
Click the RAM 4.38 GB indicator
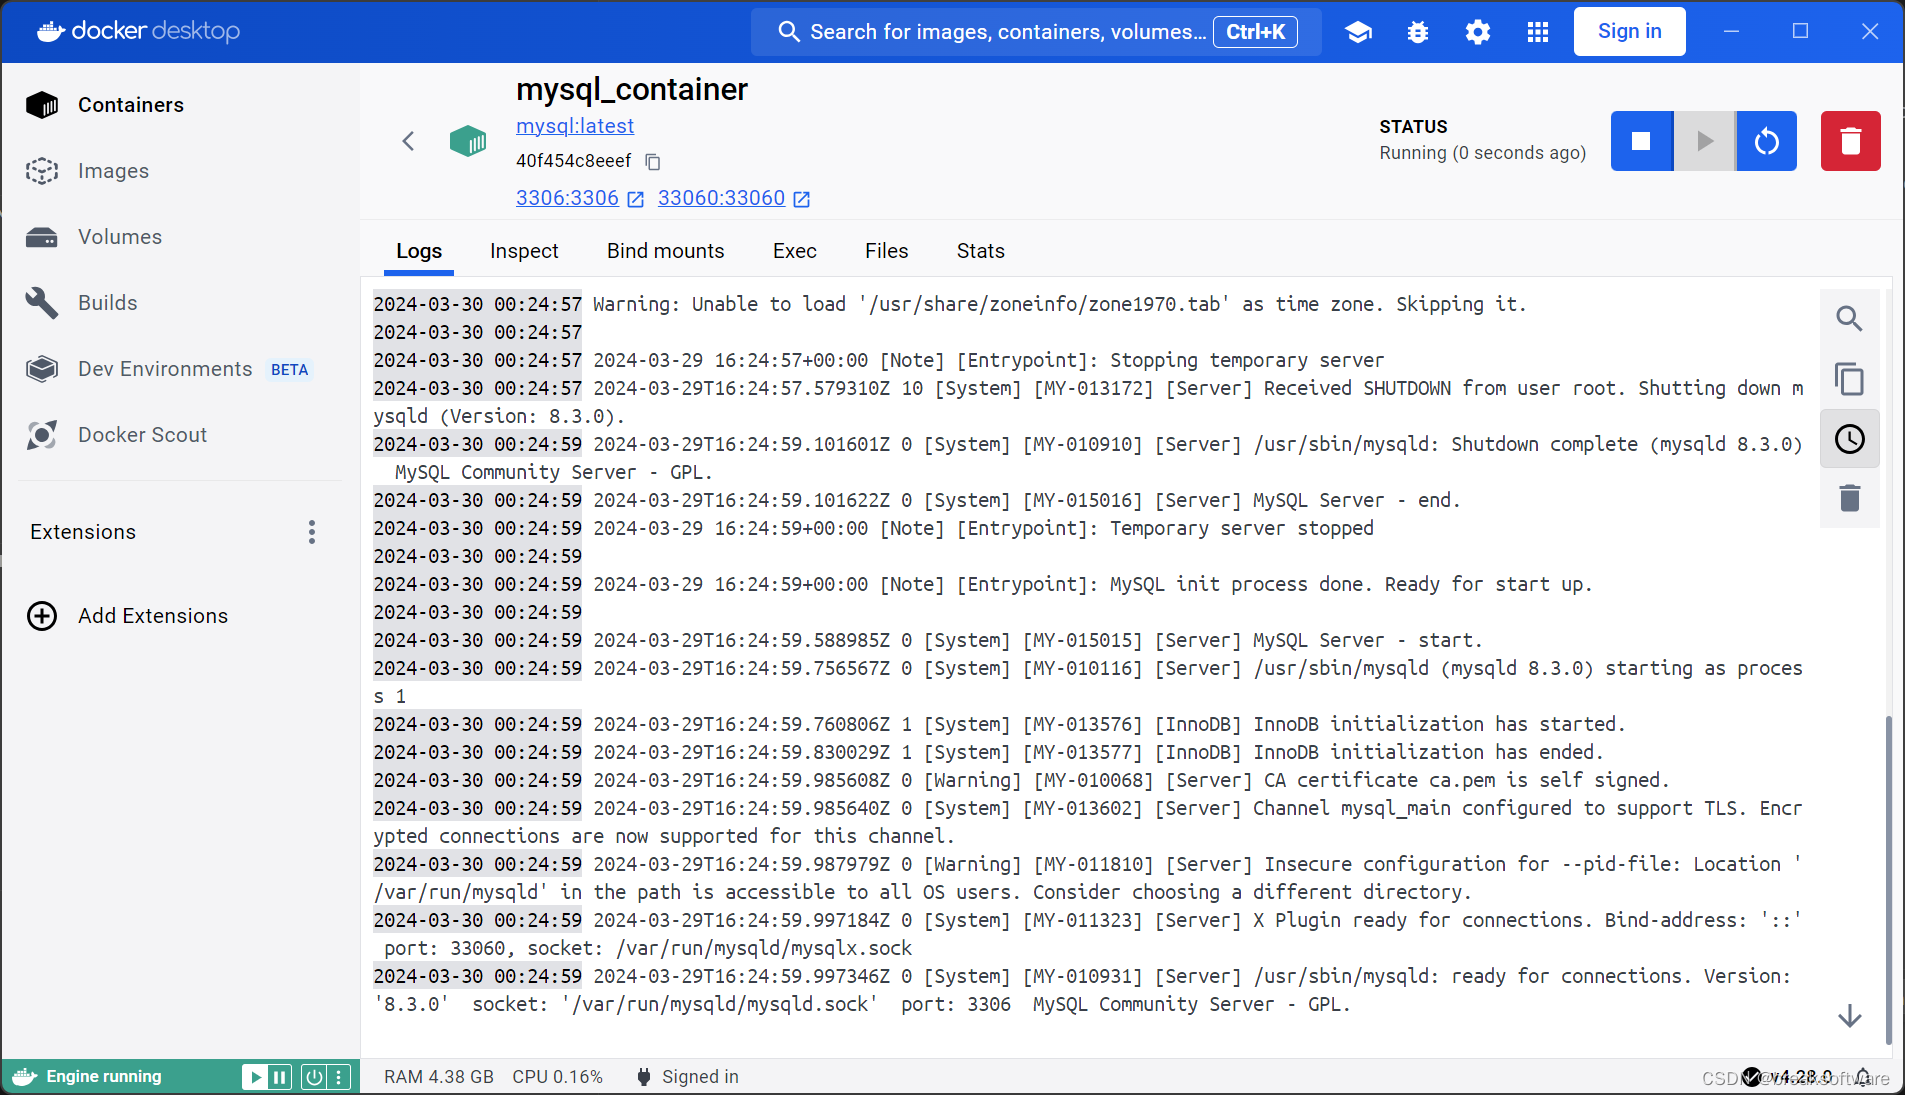[439, 1077]
